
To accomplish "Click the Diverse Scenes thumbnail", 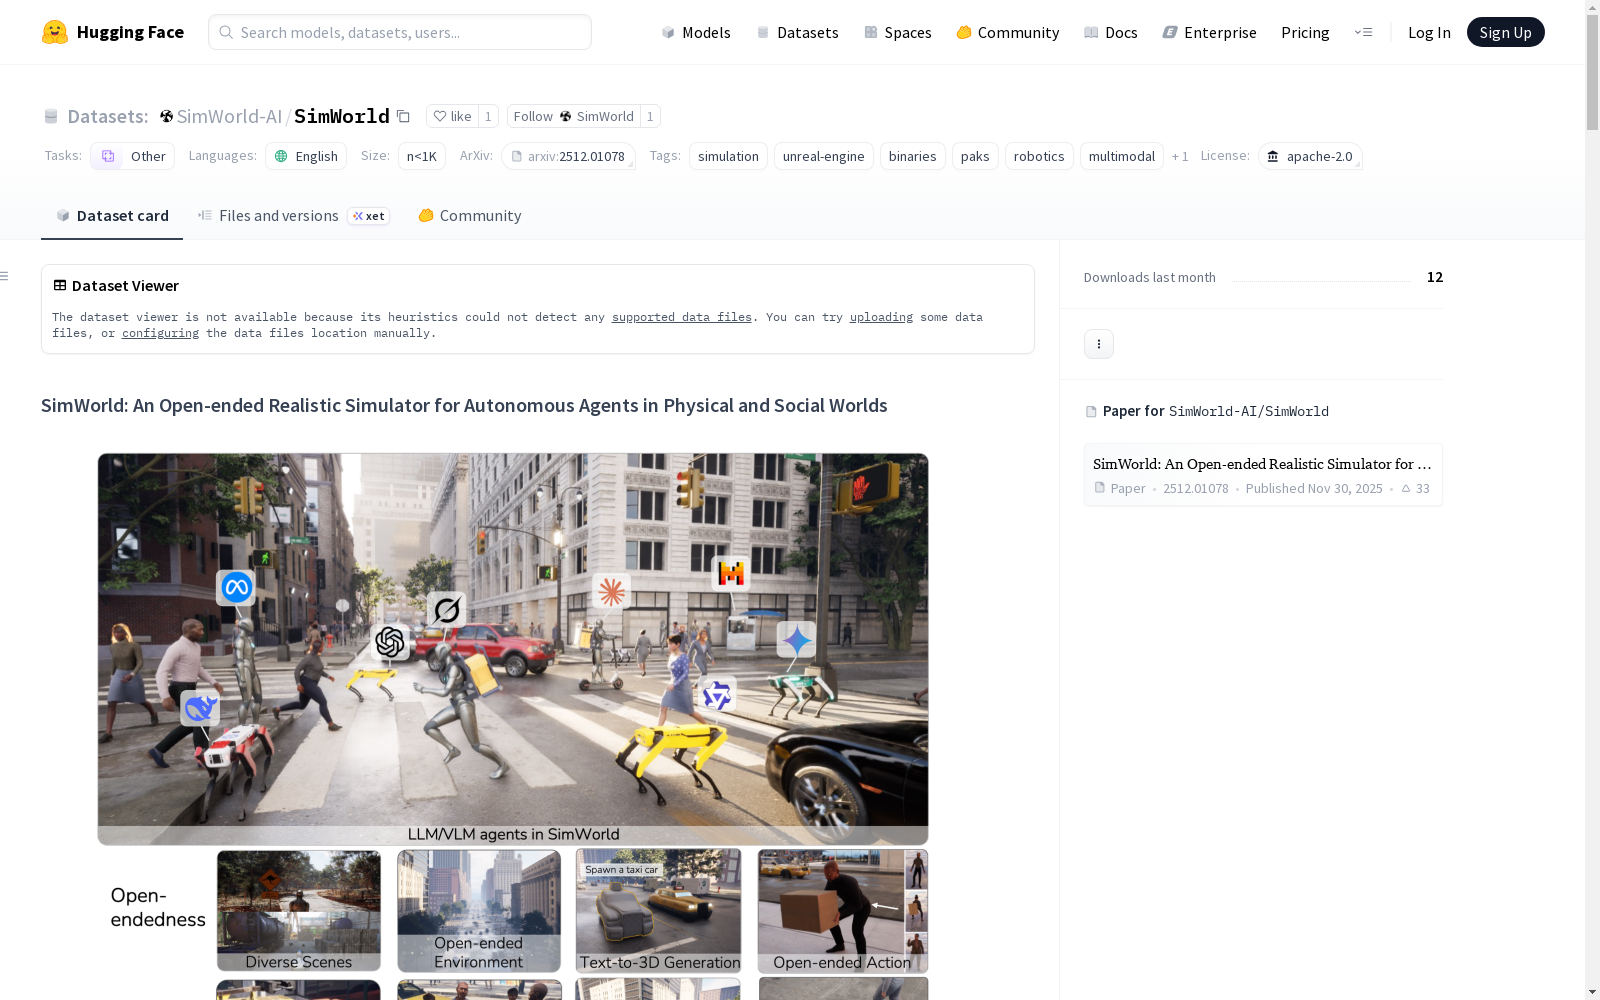I will [299, 911].
